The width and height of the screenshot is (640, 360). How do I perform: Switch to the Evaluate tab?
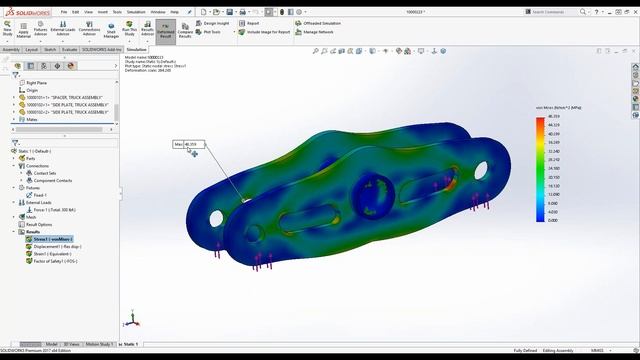click(69, 49)
